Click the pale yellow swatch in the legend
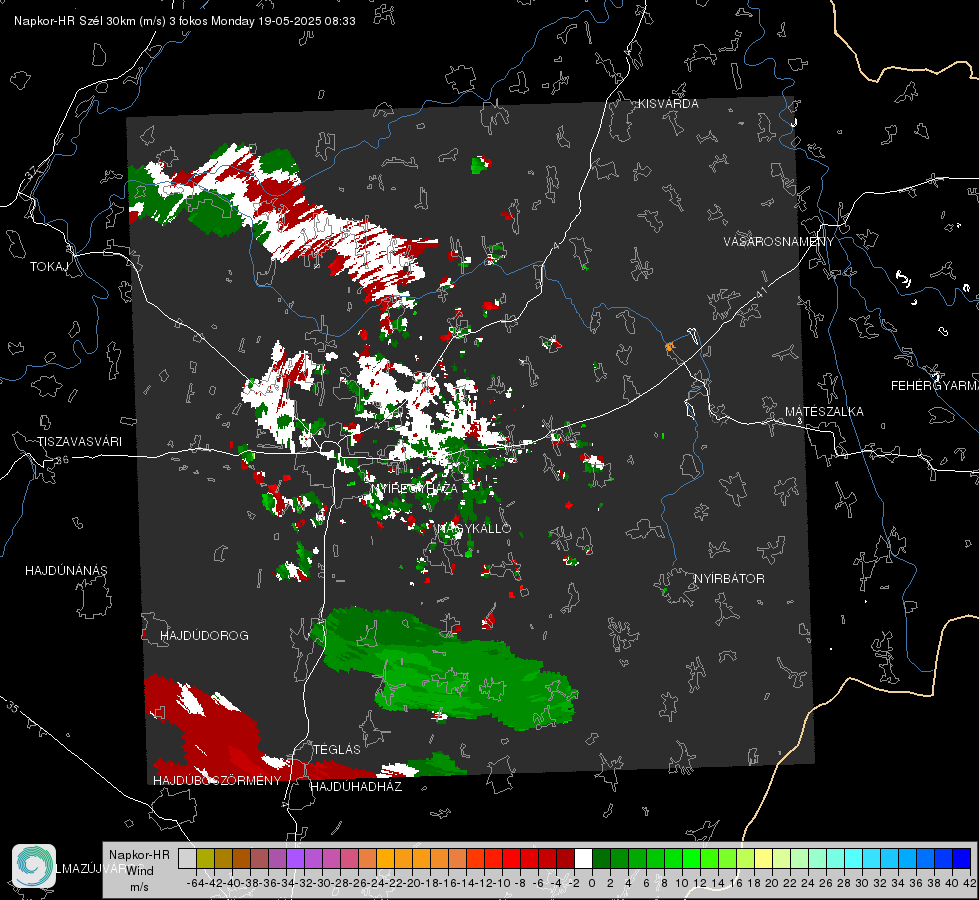 pos(763,859)
